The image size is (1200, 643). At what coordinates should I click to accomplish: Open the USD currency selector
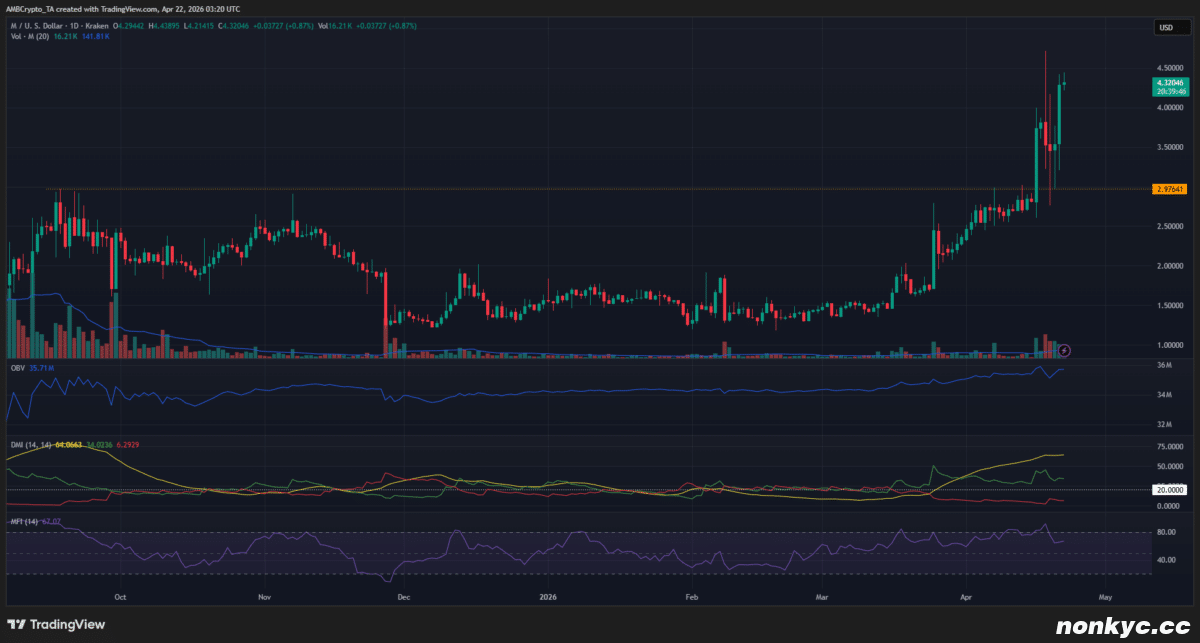pyautogui.click(x=1165, y=28)
